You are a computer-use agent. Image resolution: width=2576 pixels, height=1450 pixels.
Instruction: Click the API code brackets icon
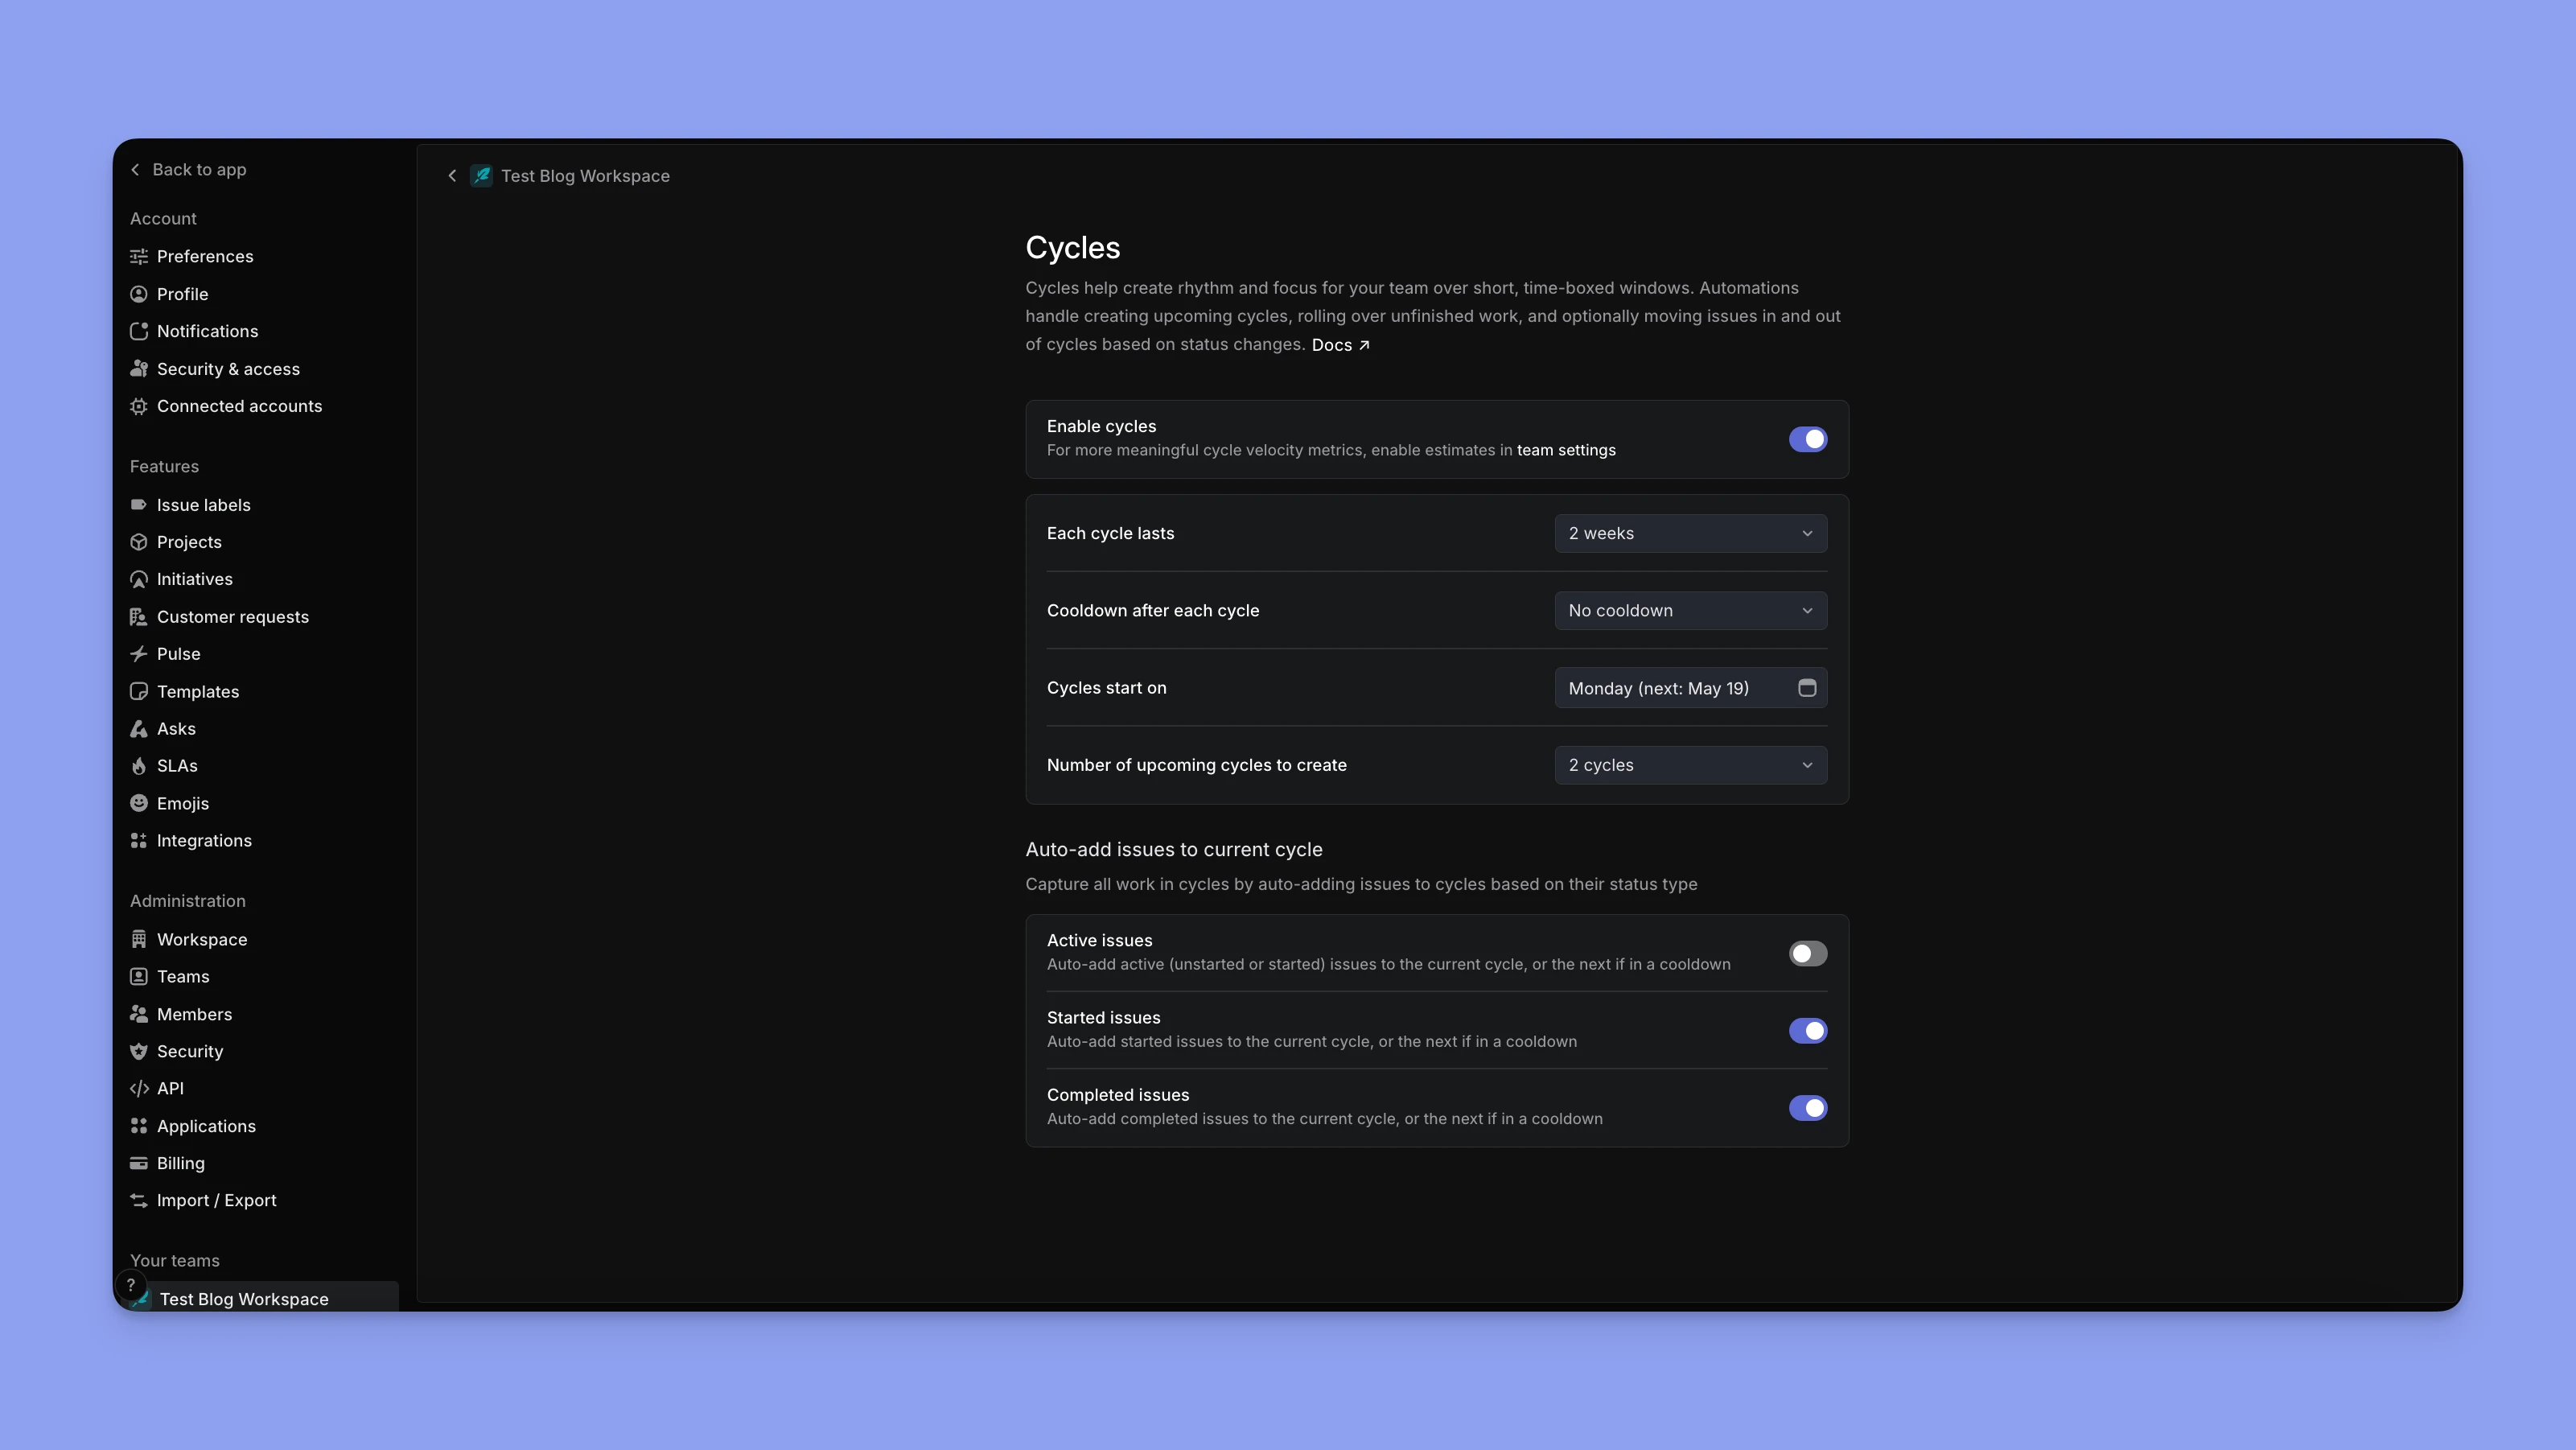point(139,1089)
